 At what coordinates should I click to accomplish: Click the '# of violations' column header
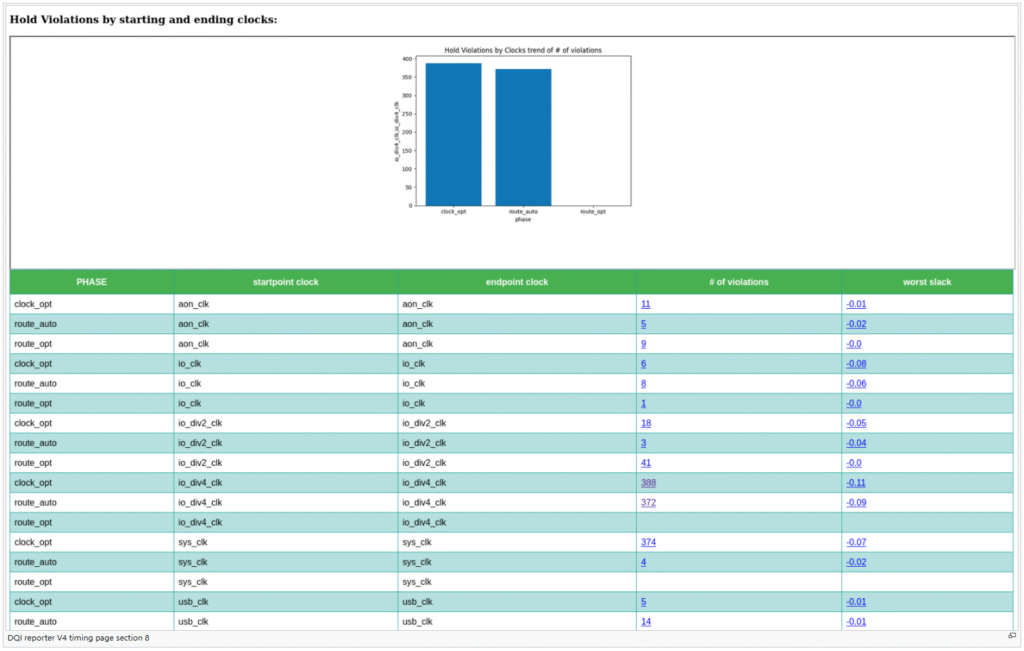click(x=738, y=282)
